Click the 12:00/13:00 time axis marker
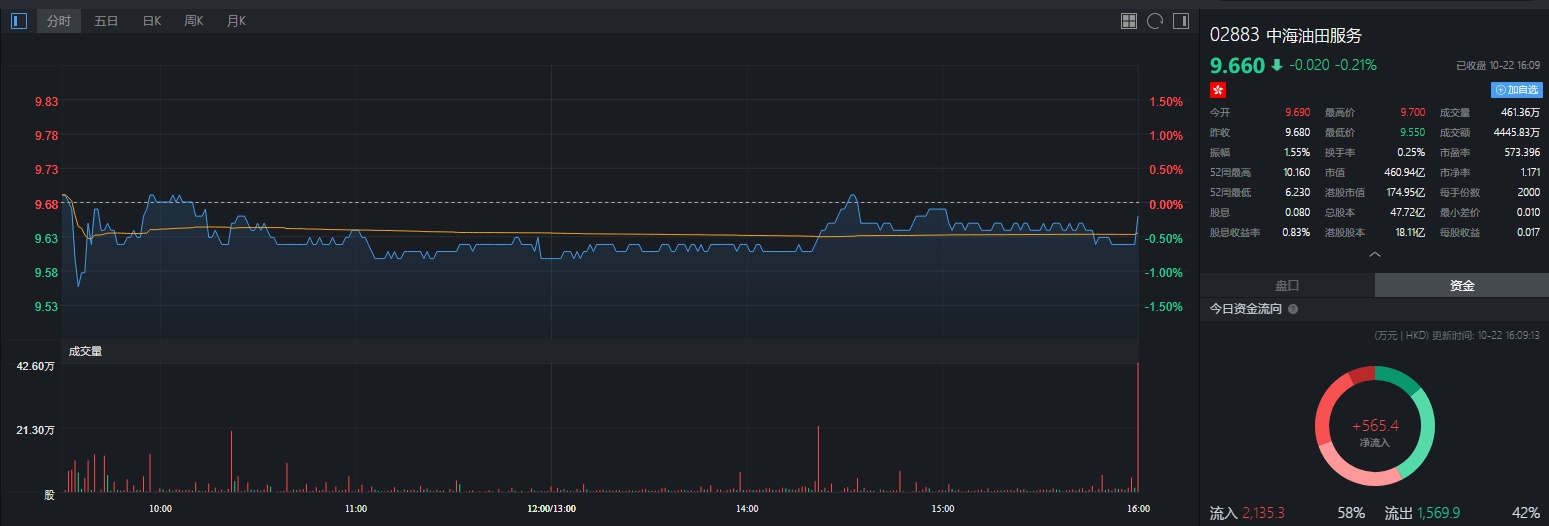Image resolution: width=1549 pixels, height=526 pixels. click(x=552, y=508)
